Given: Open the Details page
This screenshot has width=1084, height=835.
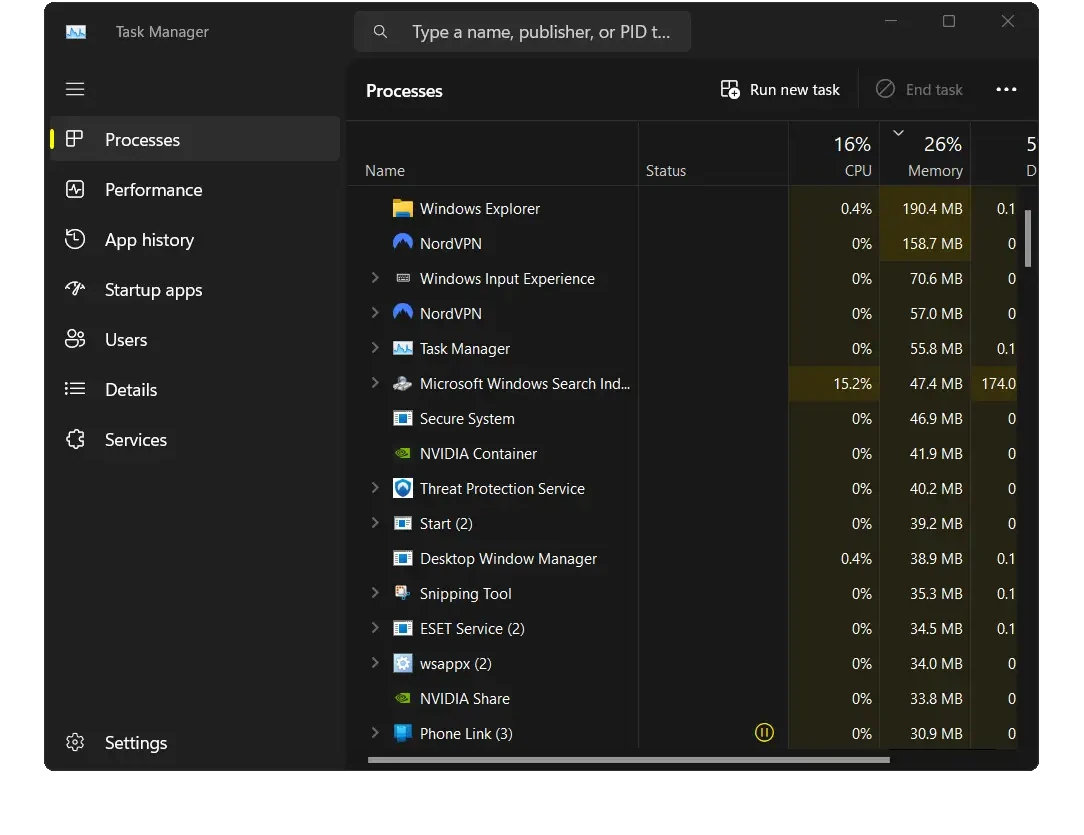Looking at the screenshot, I should pos(195,389).
